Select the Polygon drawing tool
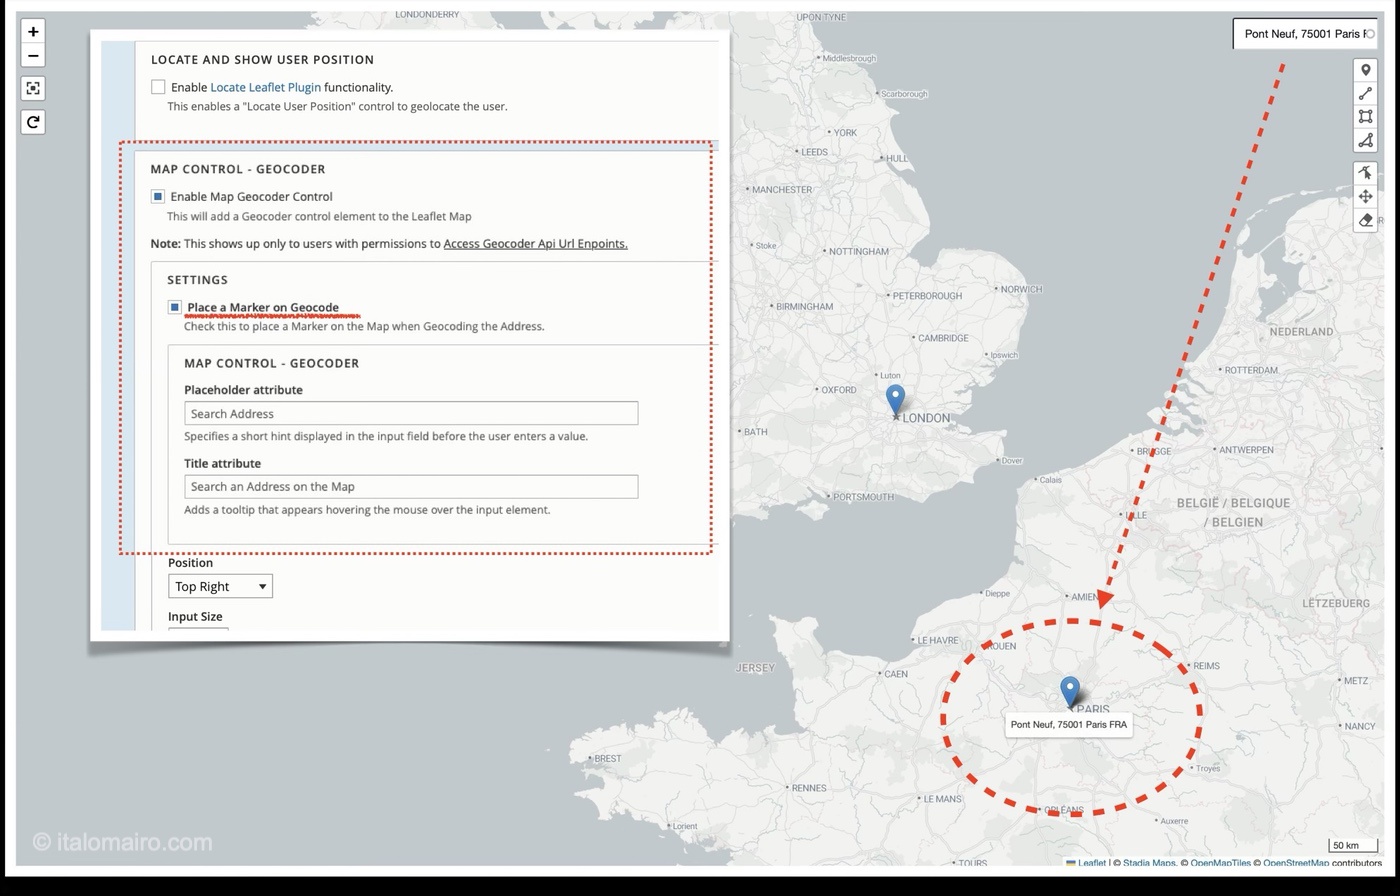This screenshot has width=1400, height=896. click(x=1365, y=140)
